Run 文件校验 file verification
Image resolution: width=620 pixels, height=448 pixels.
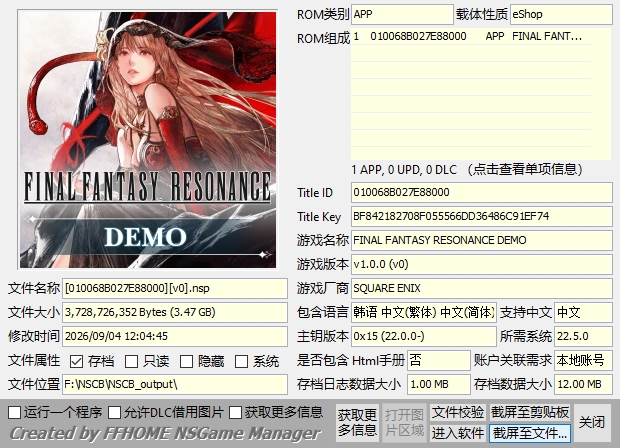click(x=458, y=412)
